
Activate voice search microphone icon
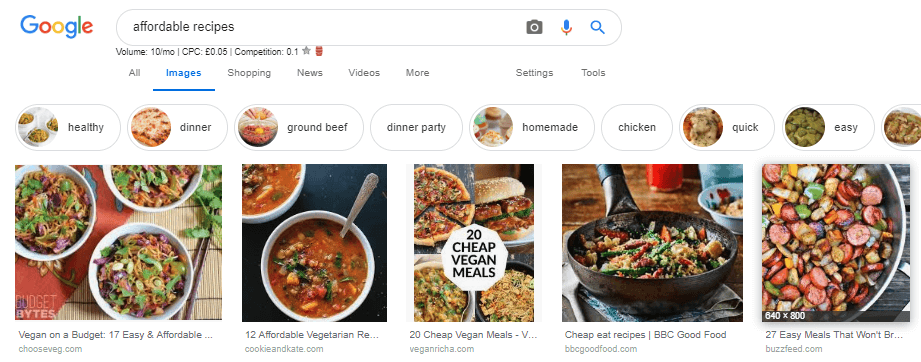coord(566,27)
